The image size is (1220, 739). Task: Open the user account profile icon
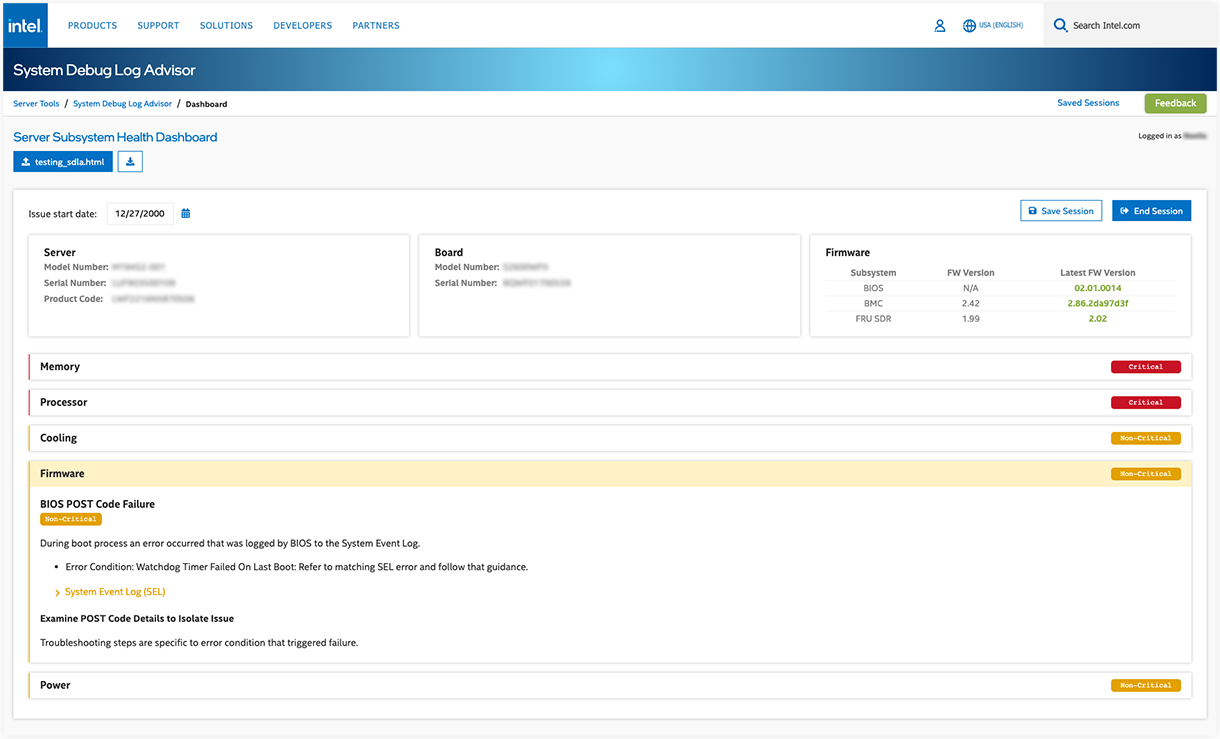tap(940, 26)
